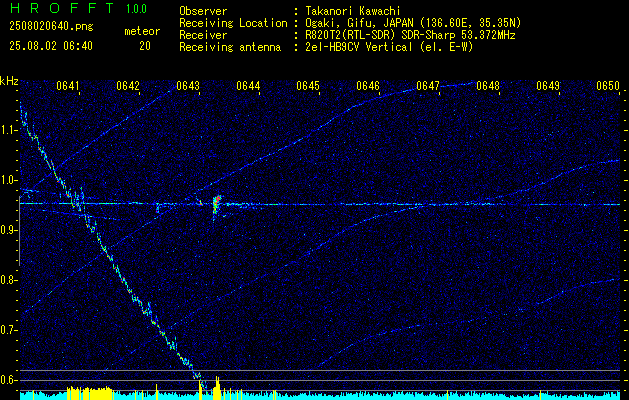The image size is (629, 400).
Task: Click frequency label 0.6 kHz
Action: [9, 380]
